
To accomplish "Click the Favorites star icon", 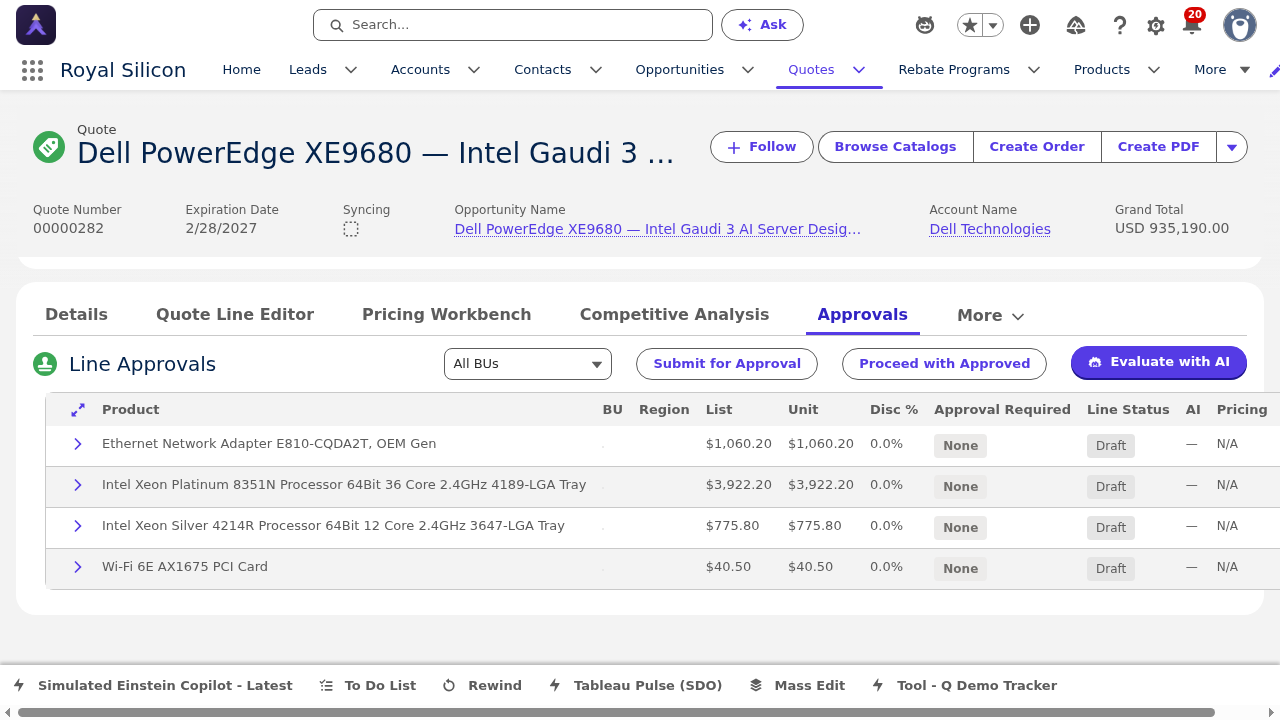I will [x=969, y=25].
